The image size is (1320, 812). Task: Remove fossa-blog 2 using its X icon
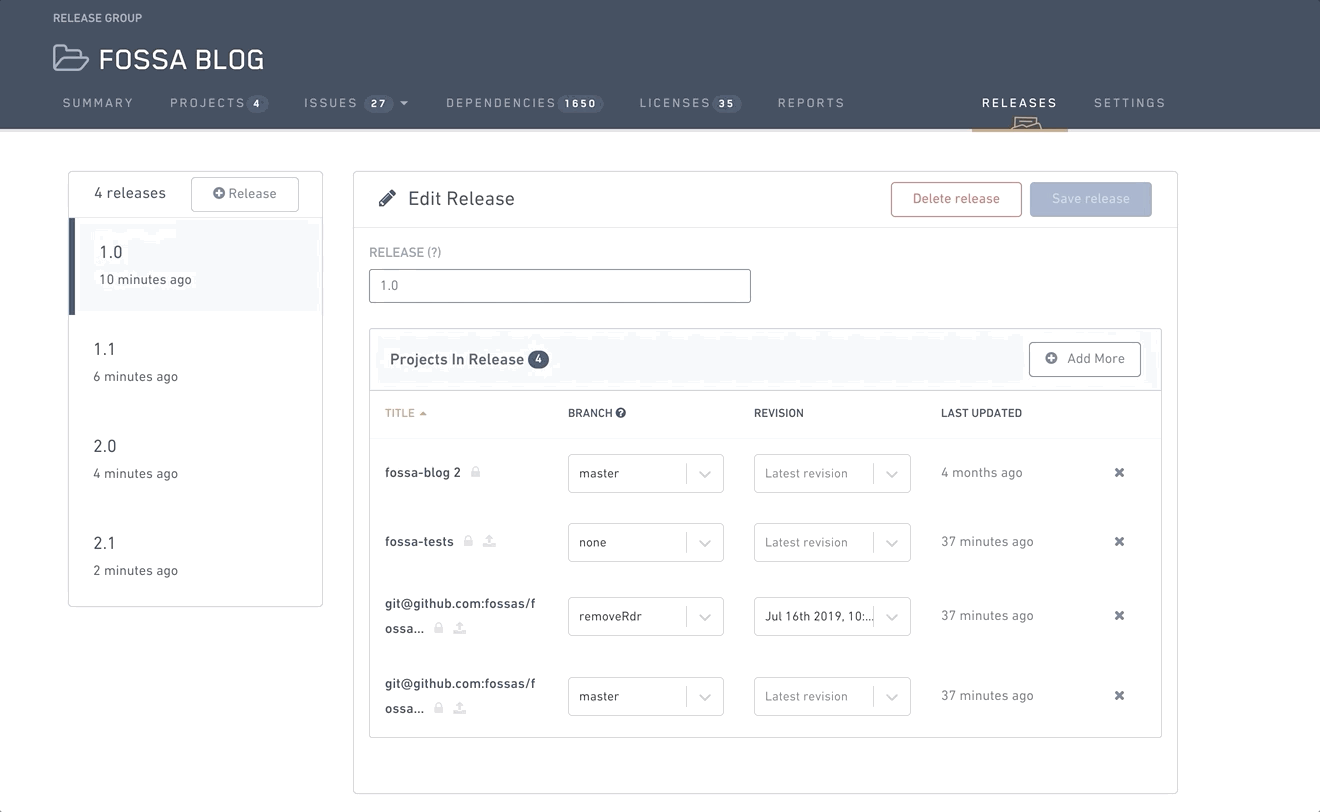pyautogui.click(x=1119, y=473)
